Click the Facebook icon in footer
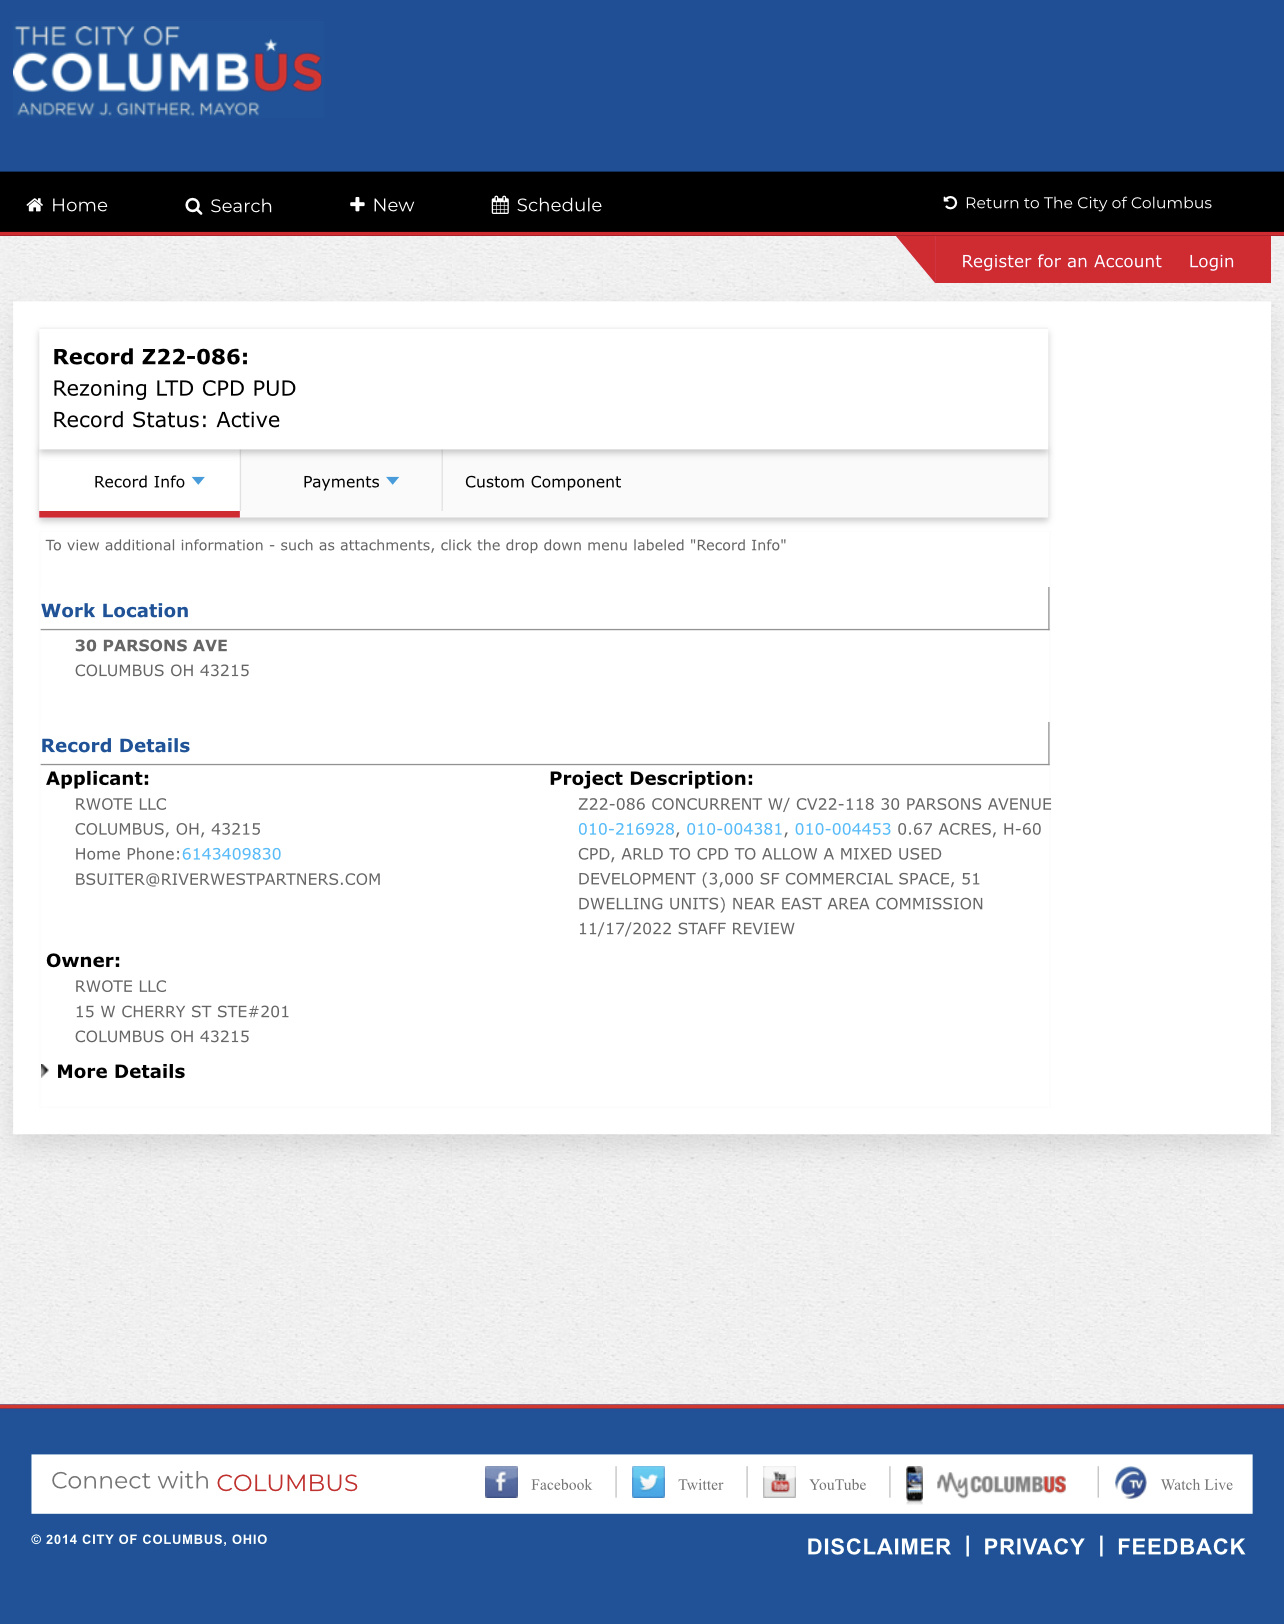Image resolution: width=1284 pixels, height=1624 pixels. pyautogui.click(x=501, y=1482)
